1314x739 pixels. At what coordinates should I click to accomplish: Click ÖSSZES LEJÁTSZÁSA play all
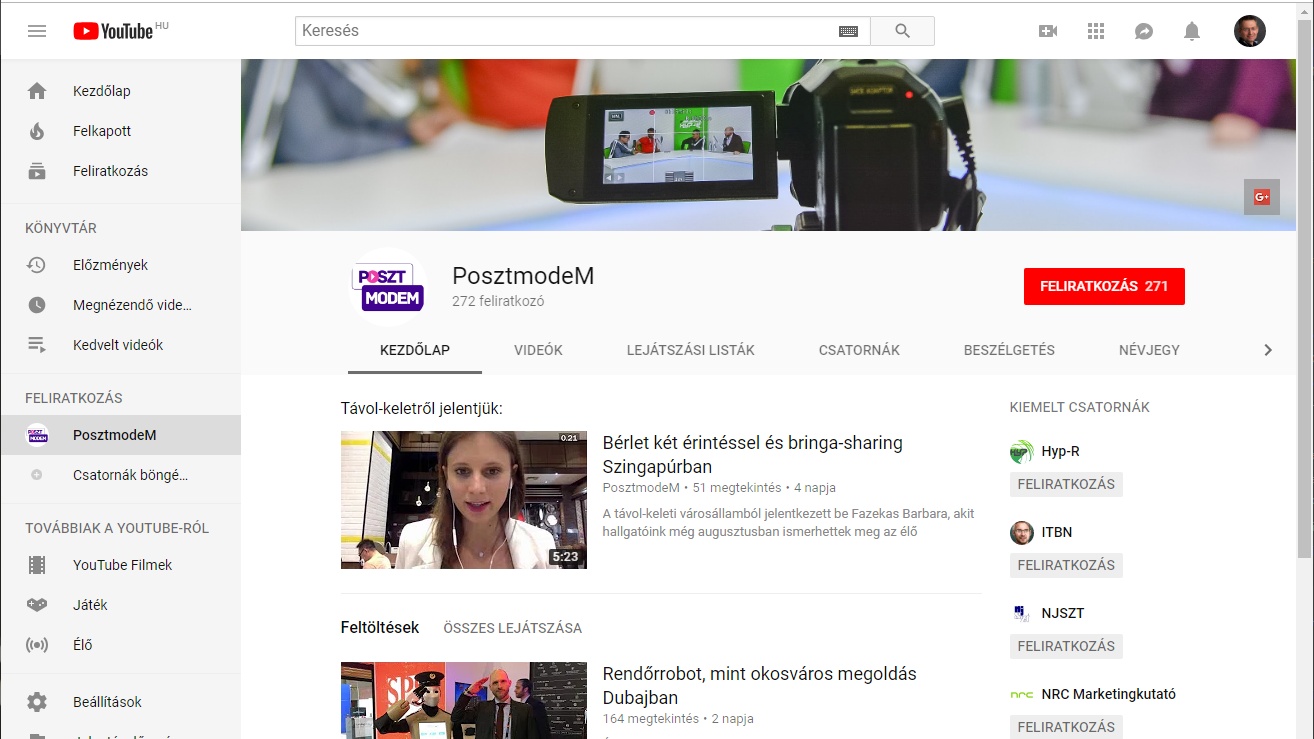click(513, 628)
